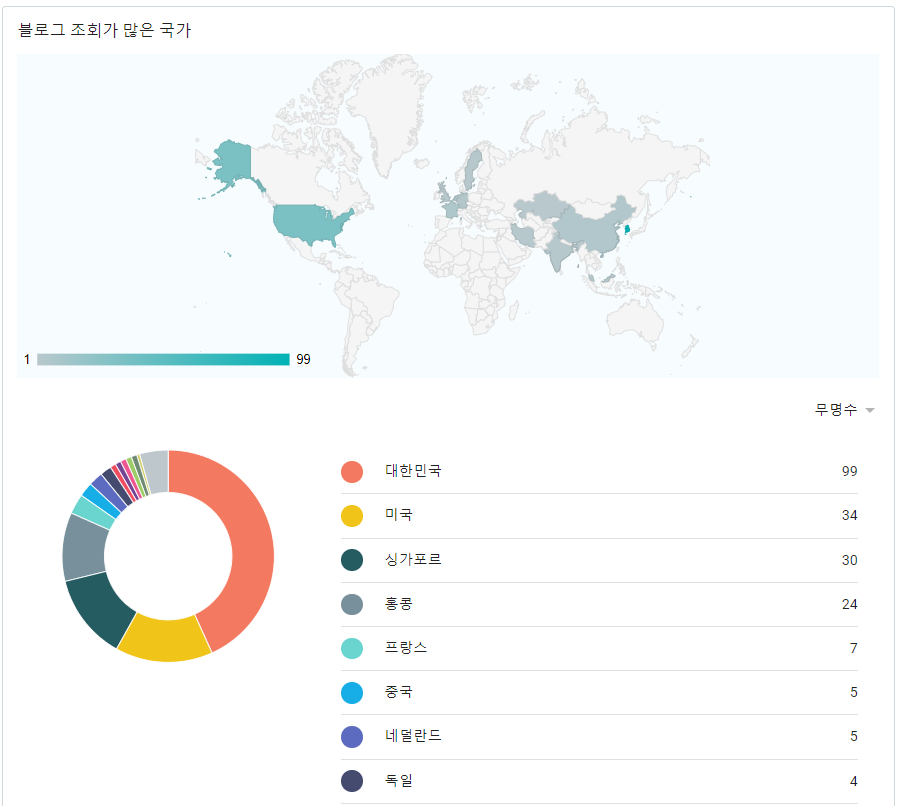Click the 대한민국 coral color swatch
Screen dimensions: 900x806
(352, 471)
